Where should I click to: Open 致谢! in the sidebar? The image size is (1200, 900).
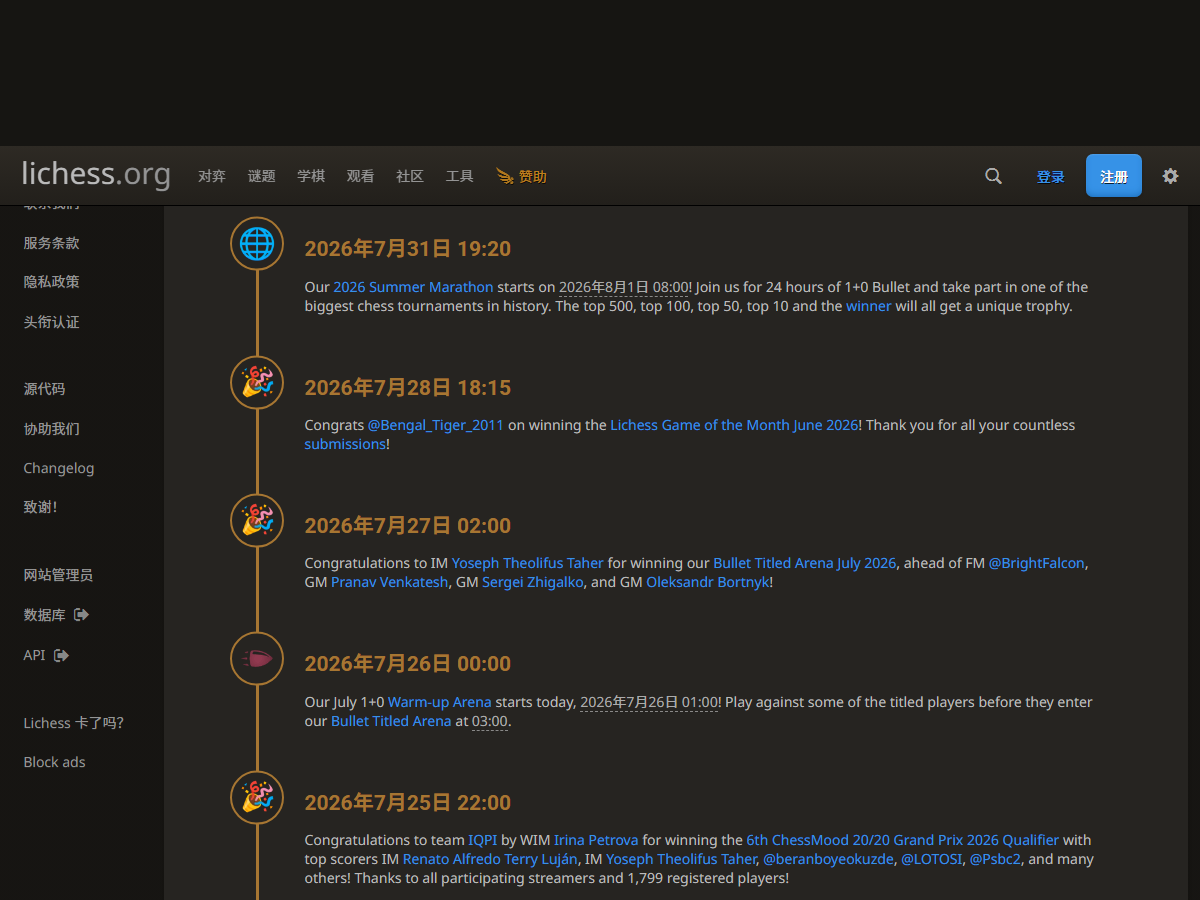(x=41, y=507)
